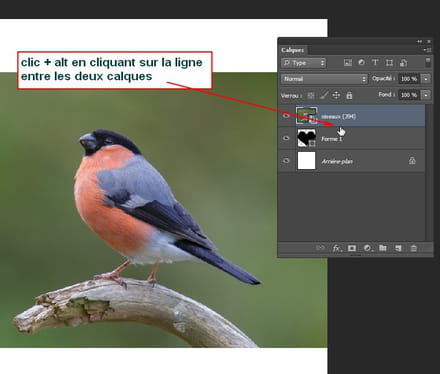
Task: Select the Forme 1 layer name
Action: [332, 139]
